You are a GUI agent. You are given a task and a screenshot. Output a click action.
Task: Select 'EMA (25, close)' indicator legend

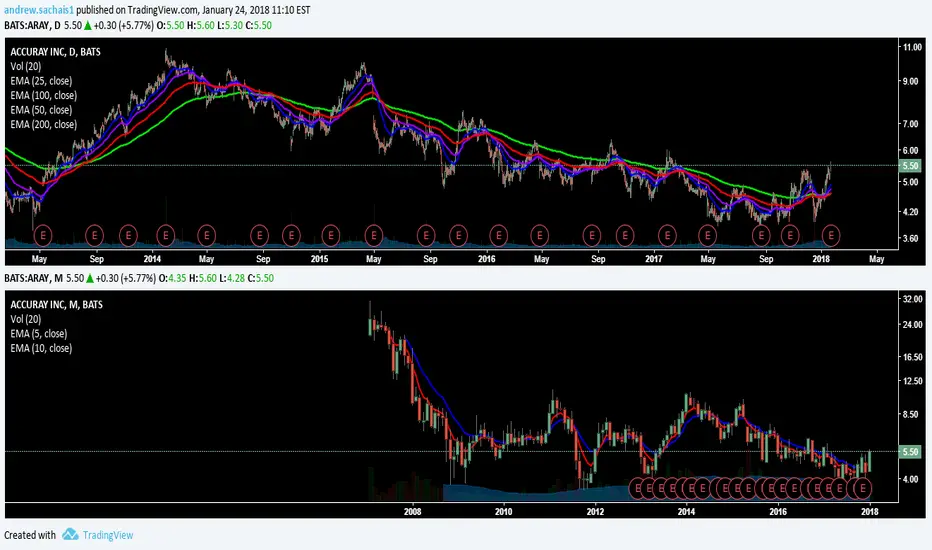tap(41, 81)
